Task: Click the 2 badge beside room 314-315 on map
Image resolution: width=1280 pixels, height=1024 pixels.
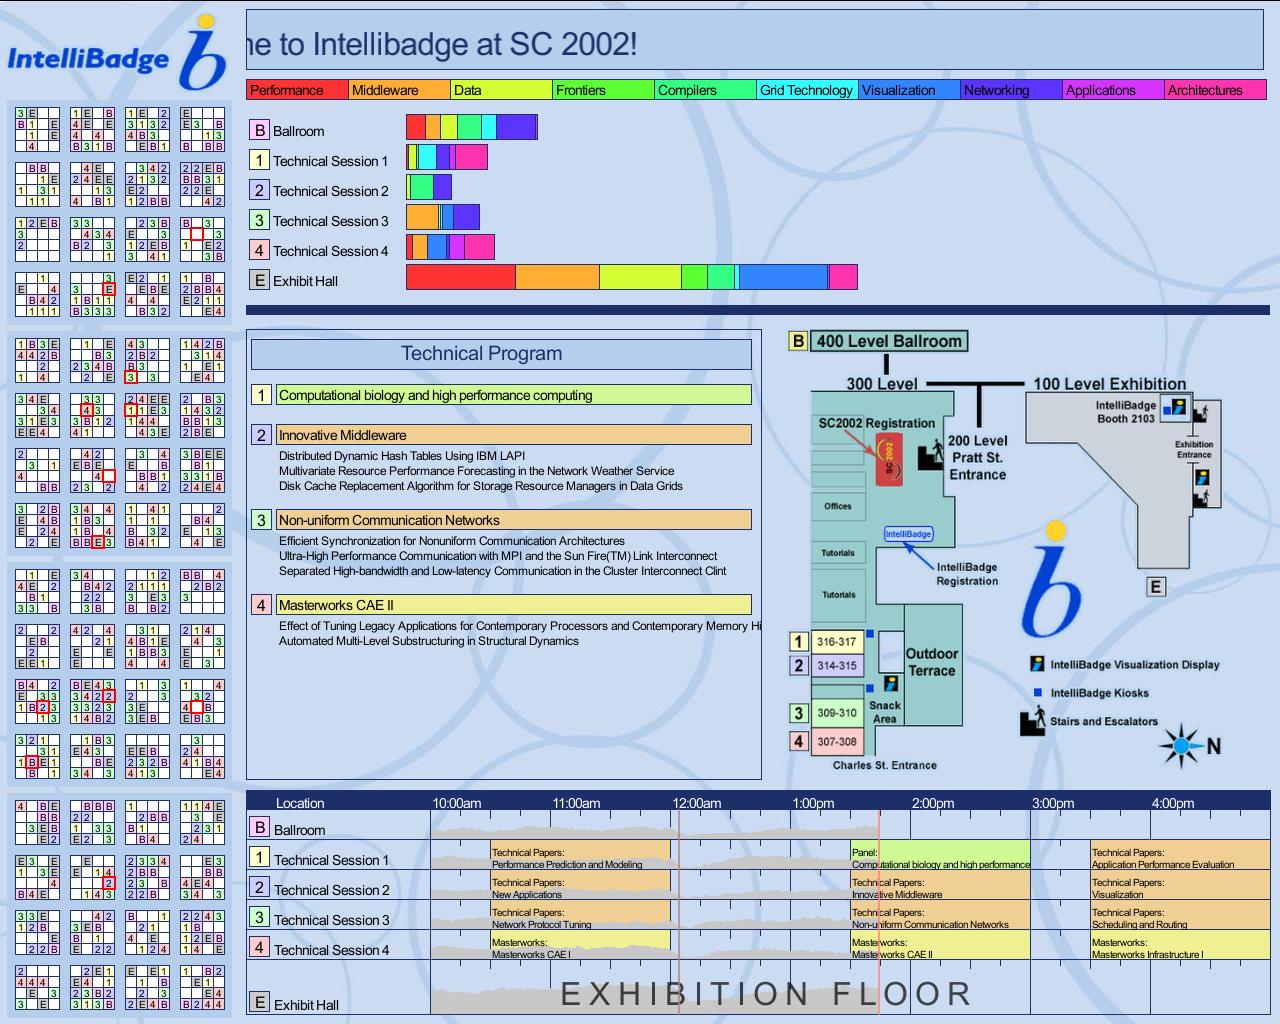Action: (798, 665)
